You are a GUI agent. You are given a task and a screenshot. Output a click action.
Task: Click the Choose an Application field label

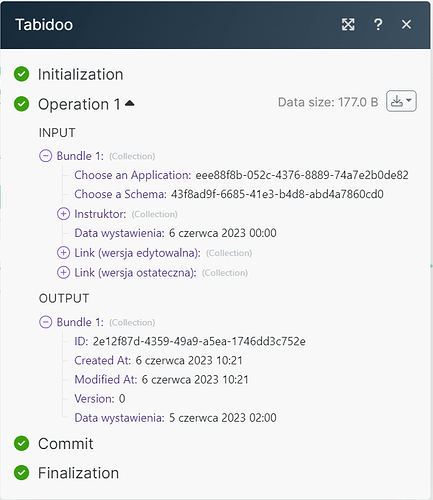tap(133, 175)
